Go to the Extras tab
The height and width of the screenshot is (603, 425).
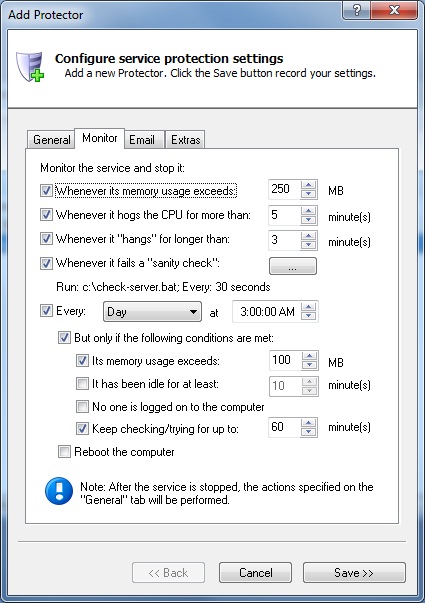click(x=185, y=140)
